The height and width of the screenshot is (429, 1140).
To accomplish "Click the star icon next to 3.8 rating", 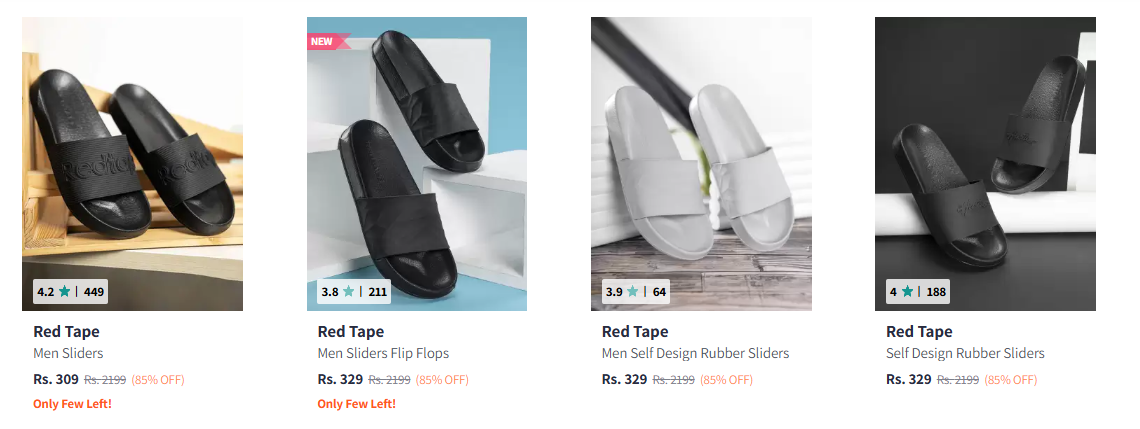I will tap(349, 292).
